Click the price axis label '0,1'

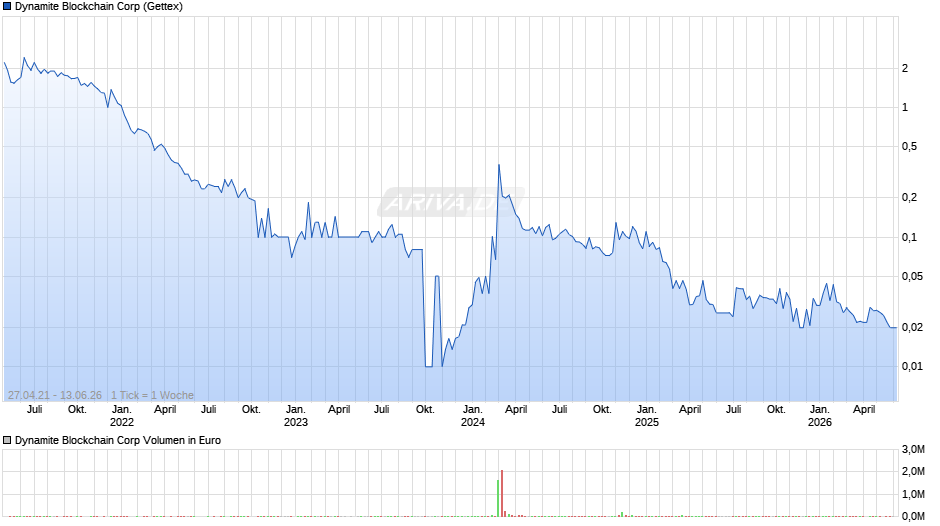909,238
